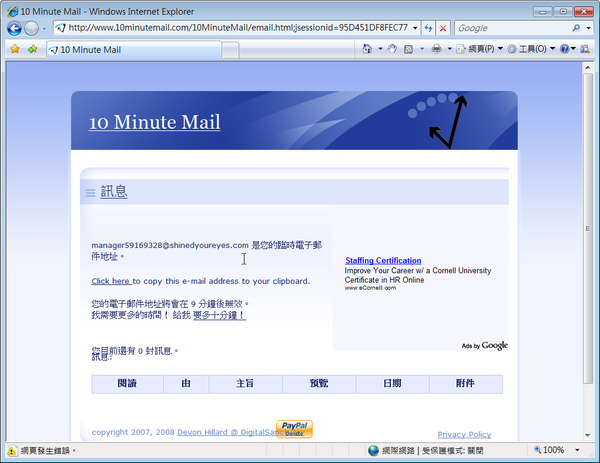Click the Print toolbar icon

click(437, 49)
